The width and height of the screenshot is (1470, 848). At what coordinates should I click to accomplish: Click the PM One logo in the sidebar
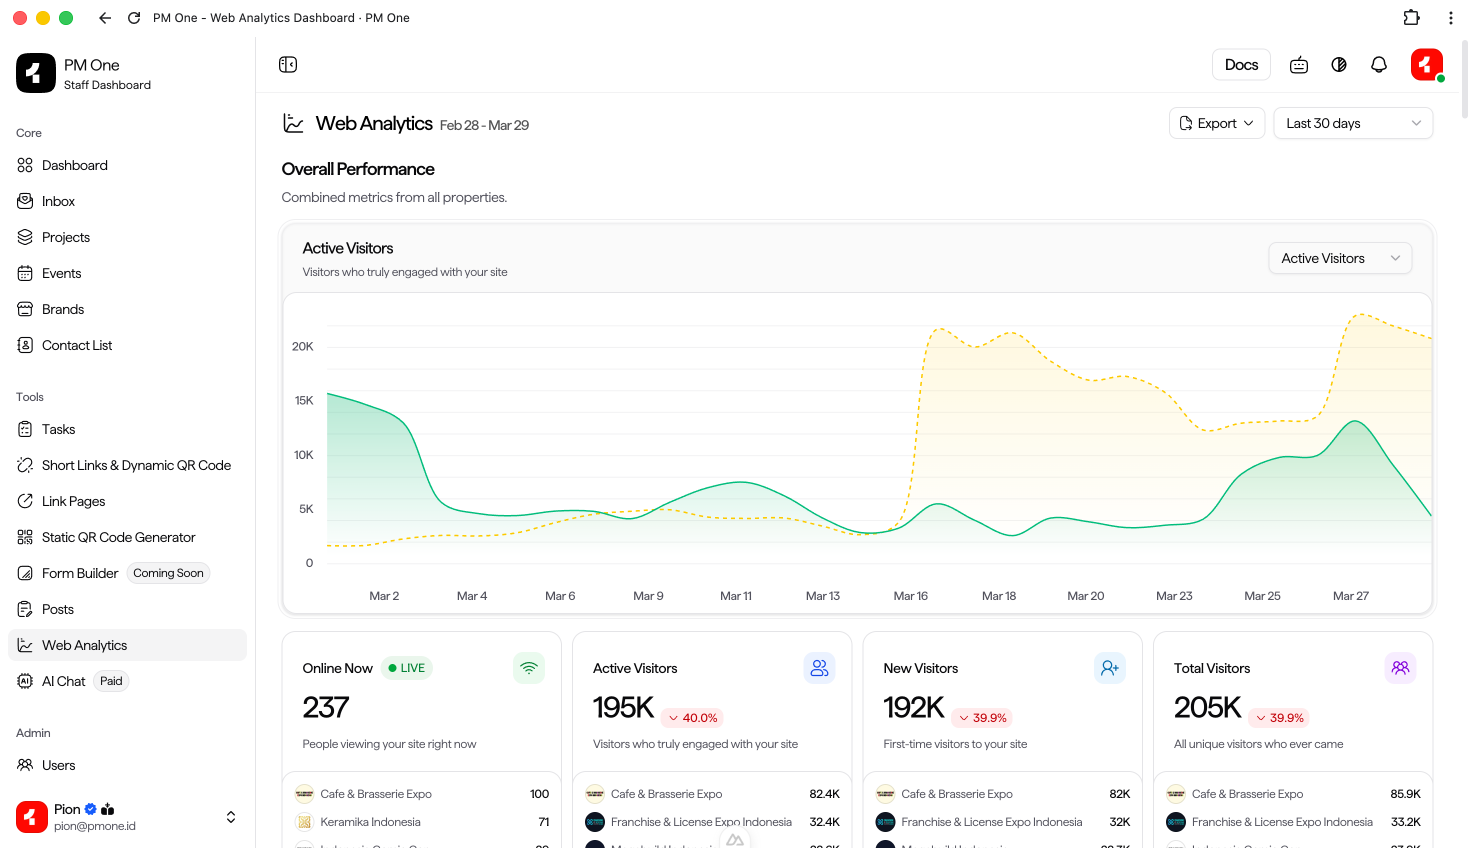[x=36, y=73]
